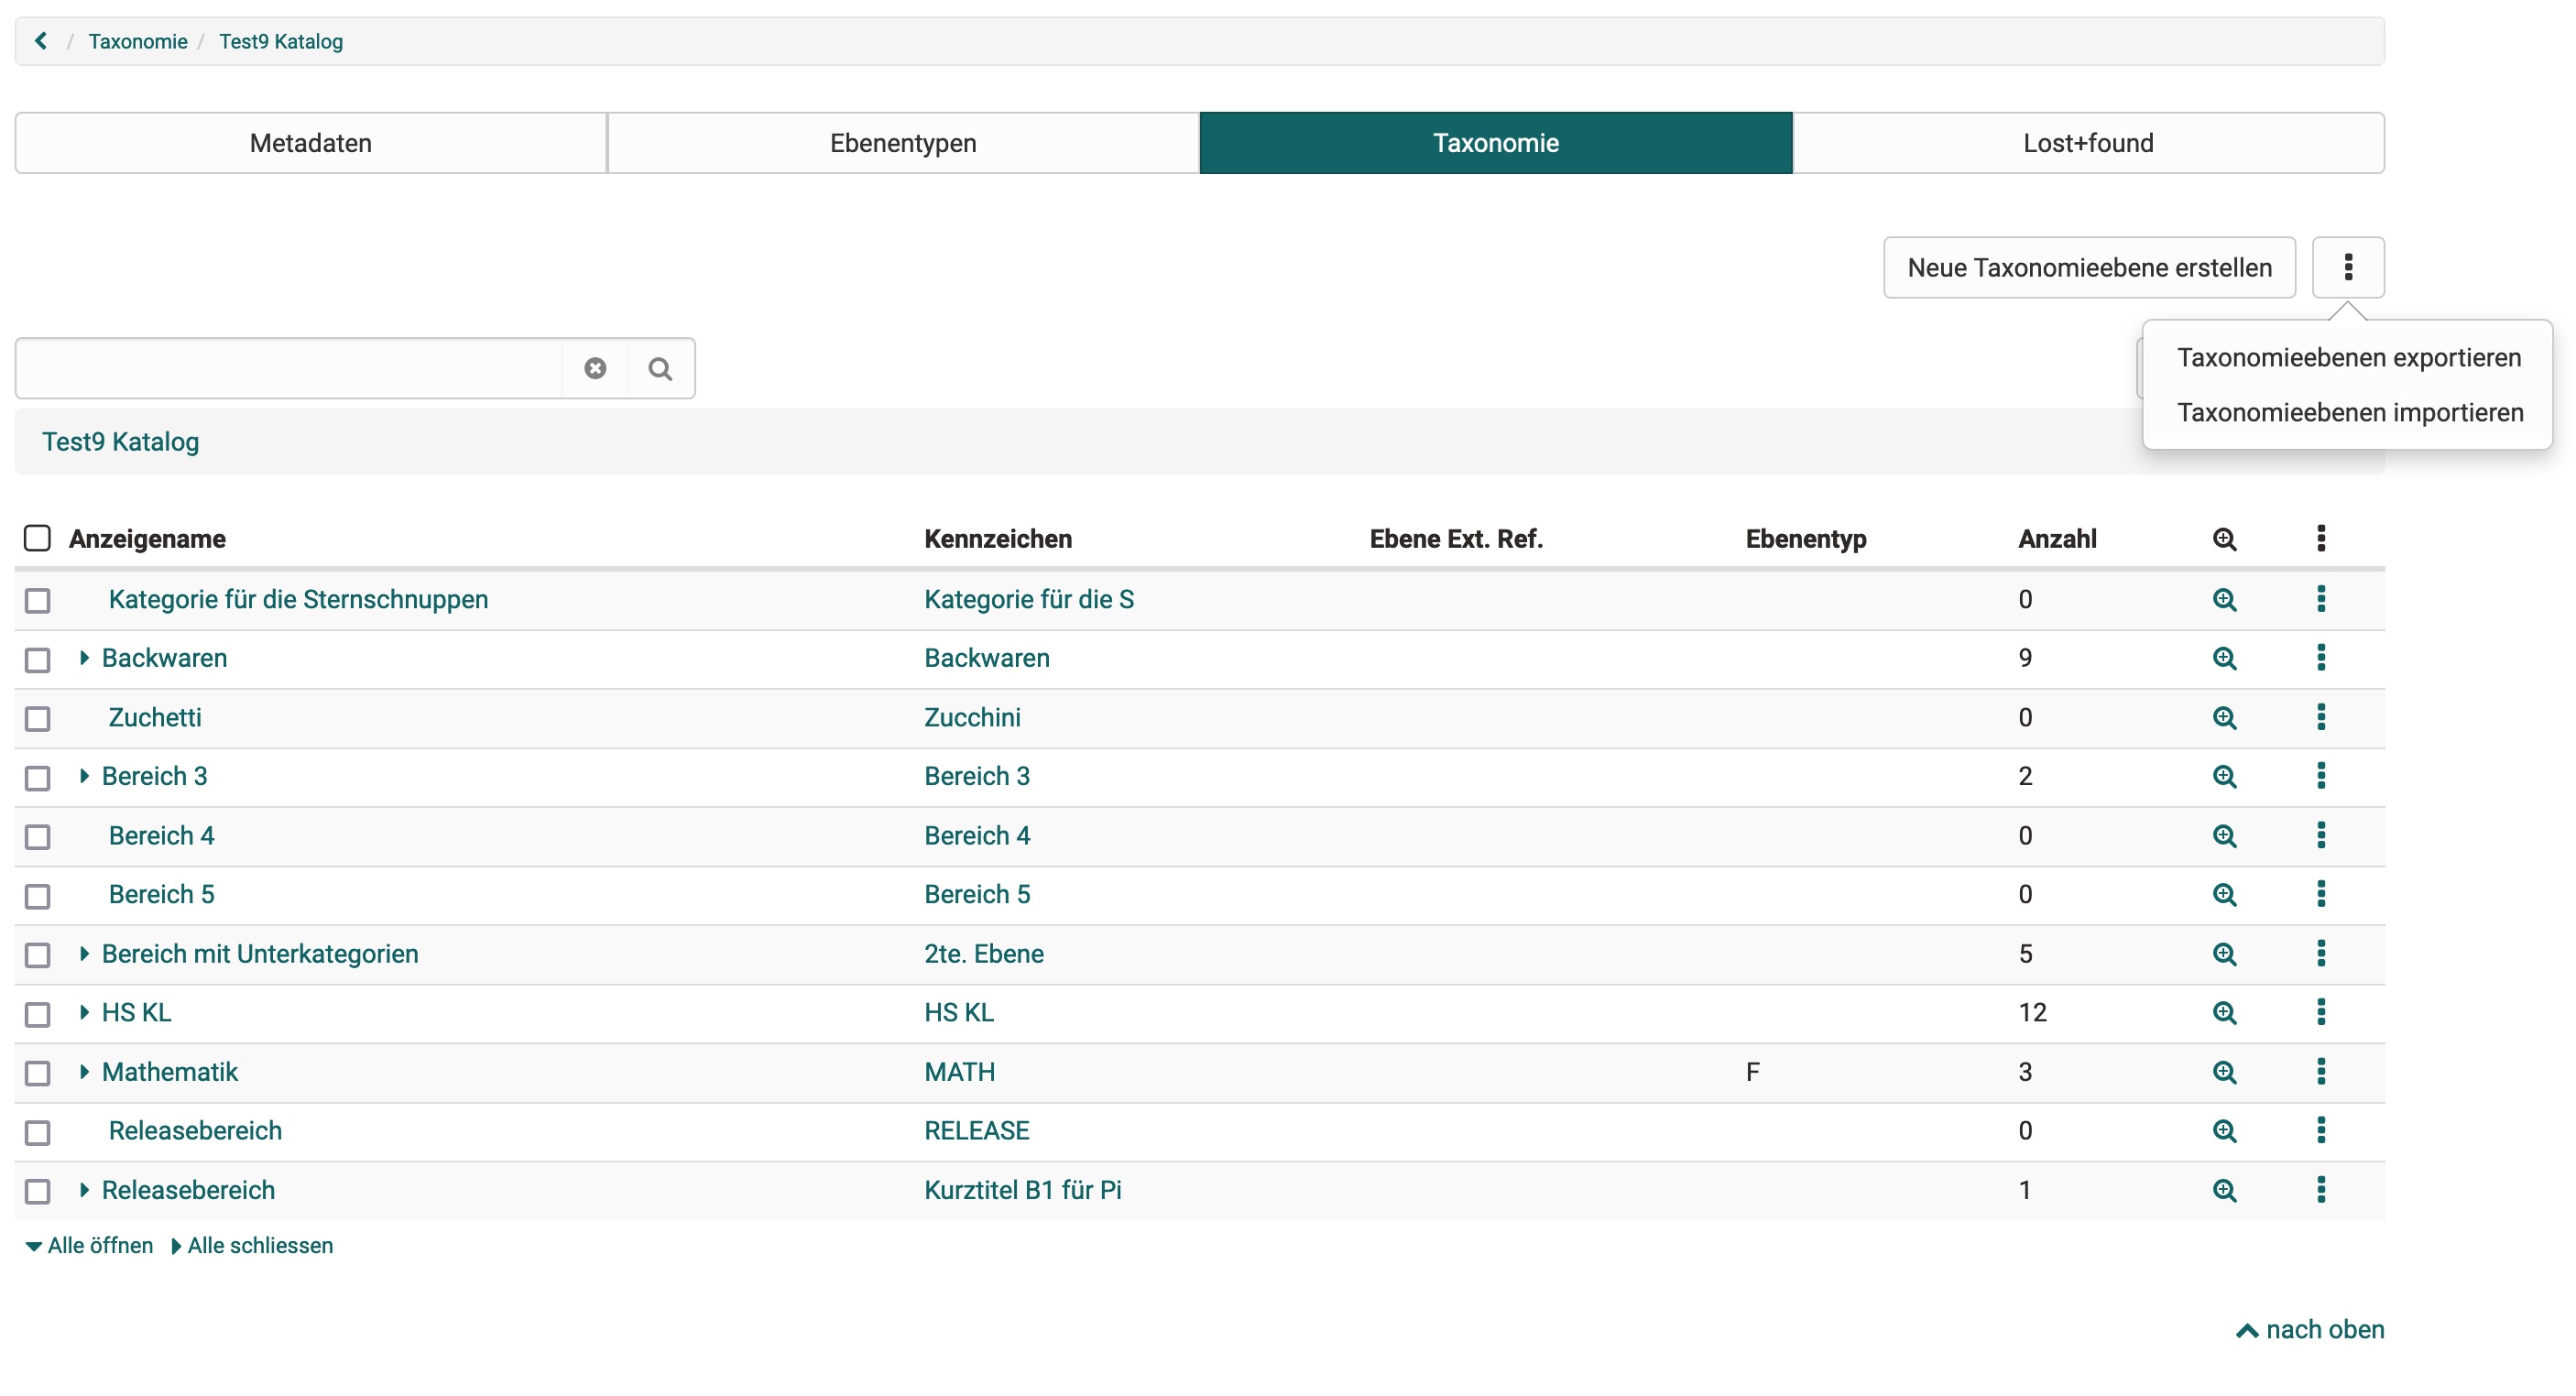Click the zoom icon in HS KL row
Image resolution: width=2576 pixels, height=1396 pixels.
(x=2223, y=1013)
